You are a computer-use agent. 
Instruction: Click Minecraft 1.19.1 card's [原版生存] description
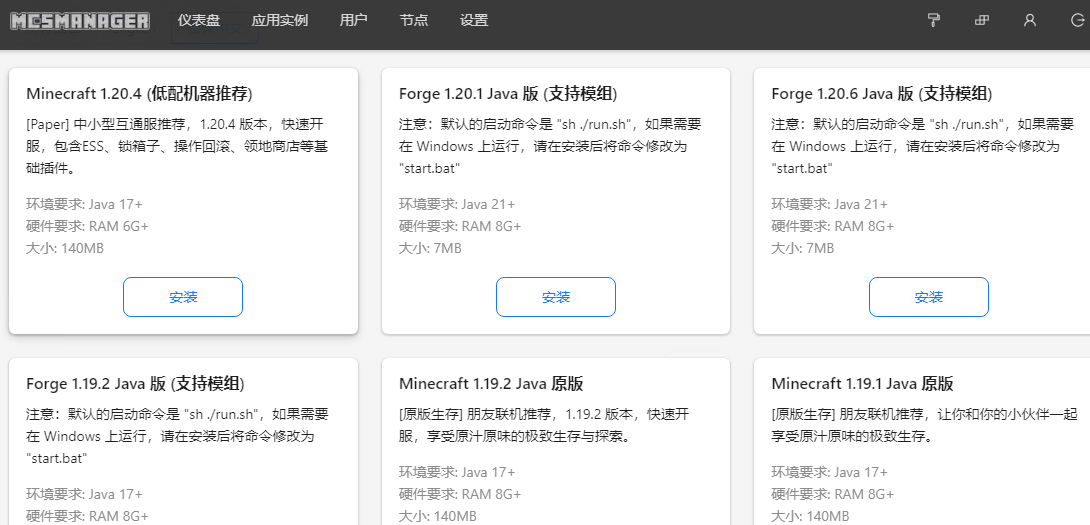pyautogui.click(x=925, y=425)
